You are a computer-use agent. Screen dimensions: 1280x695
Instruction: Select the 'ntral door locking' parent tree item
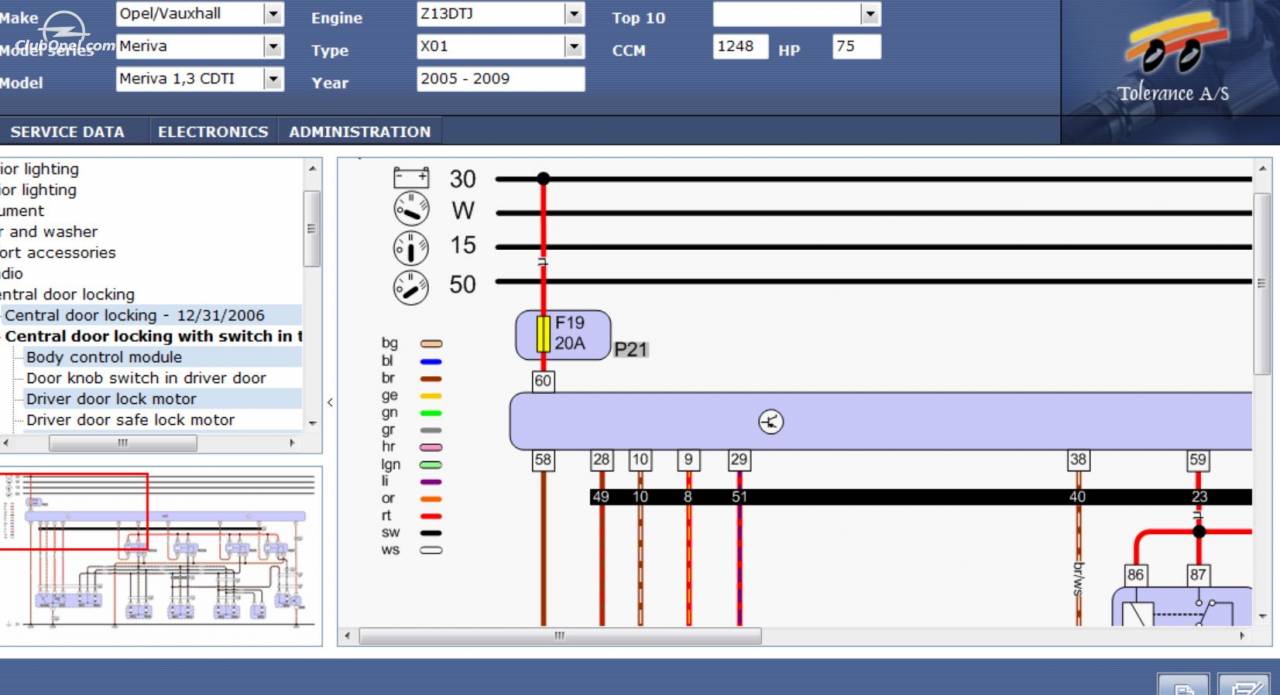(67, 294)
